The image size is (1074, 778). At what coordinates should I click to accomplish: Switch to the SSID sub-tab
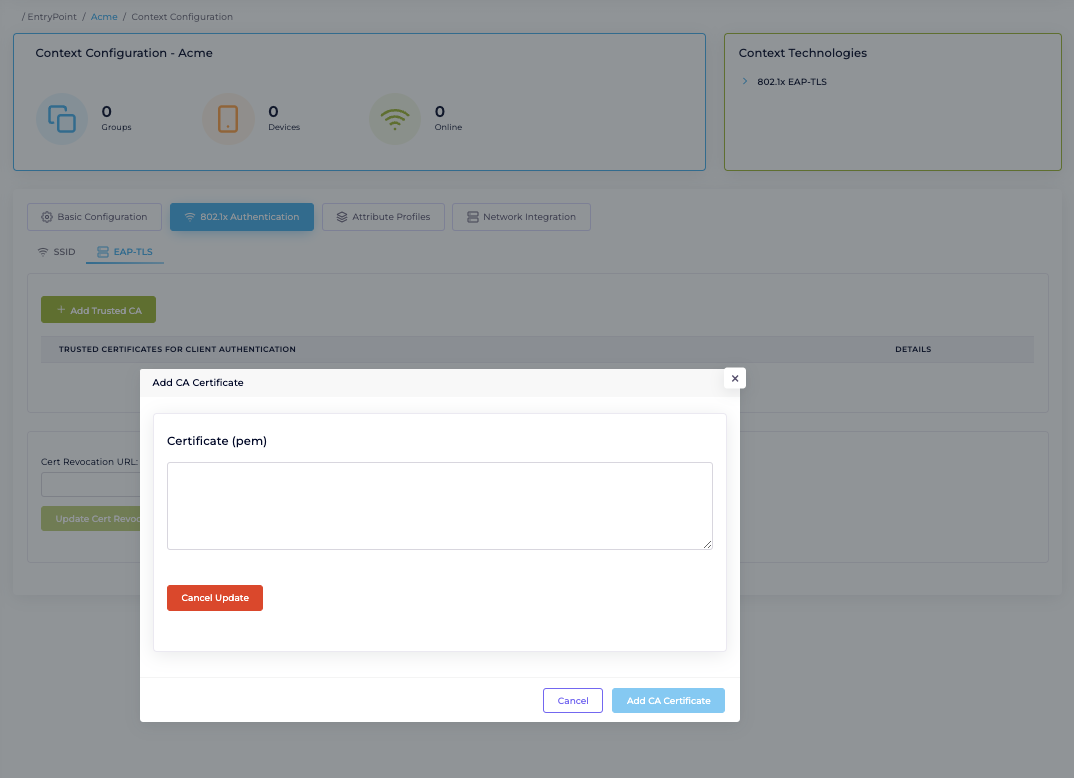56,252
